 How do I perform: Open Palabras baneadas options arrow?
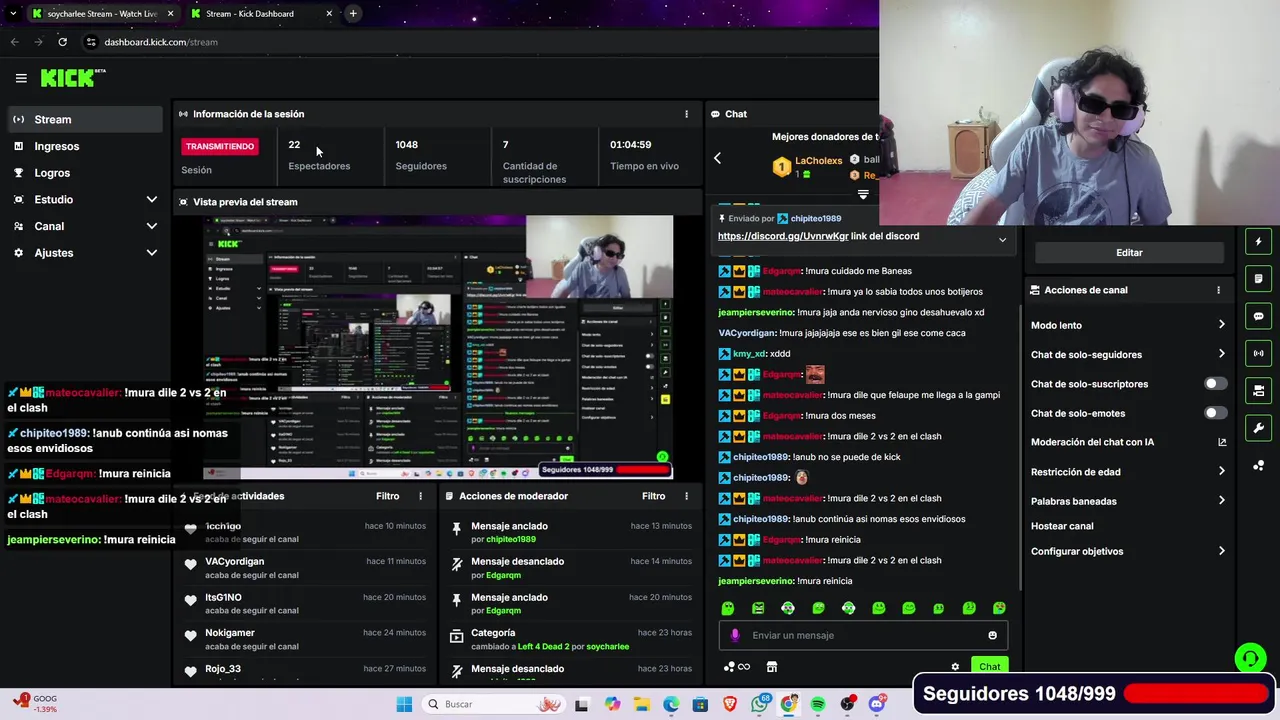tap(1221, 501)
